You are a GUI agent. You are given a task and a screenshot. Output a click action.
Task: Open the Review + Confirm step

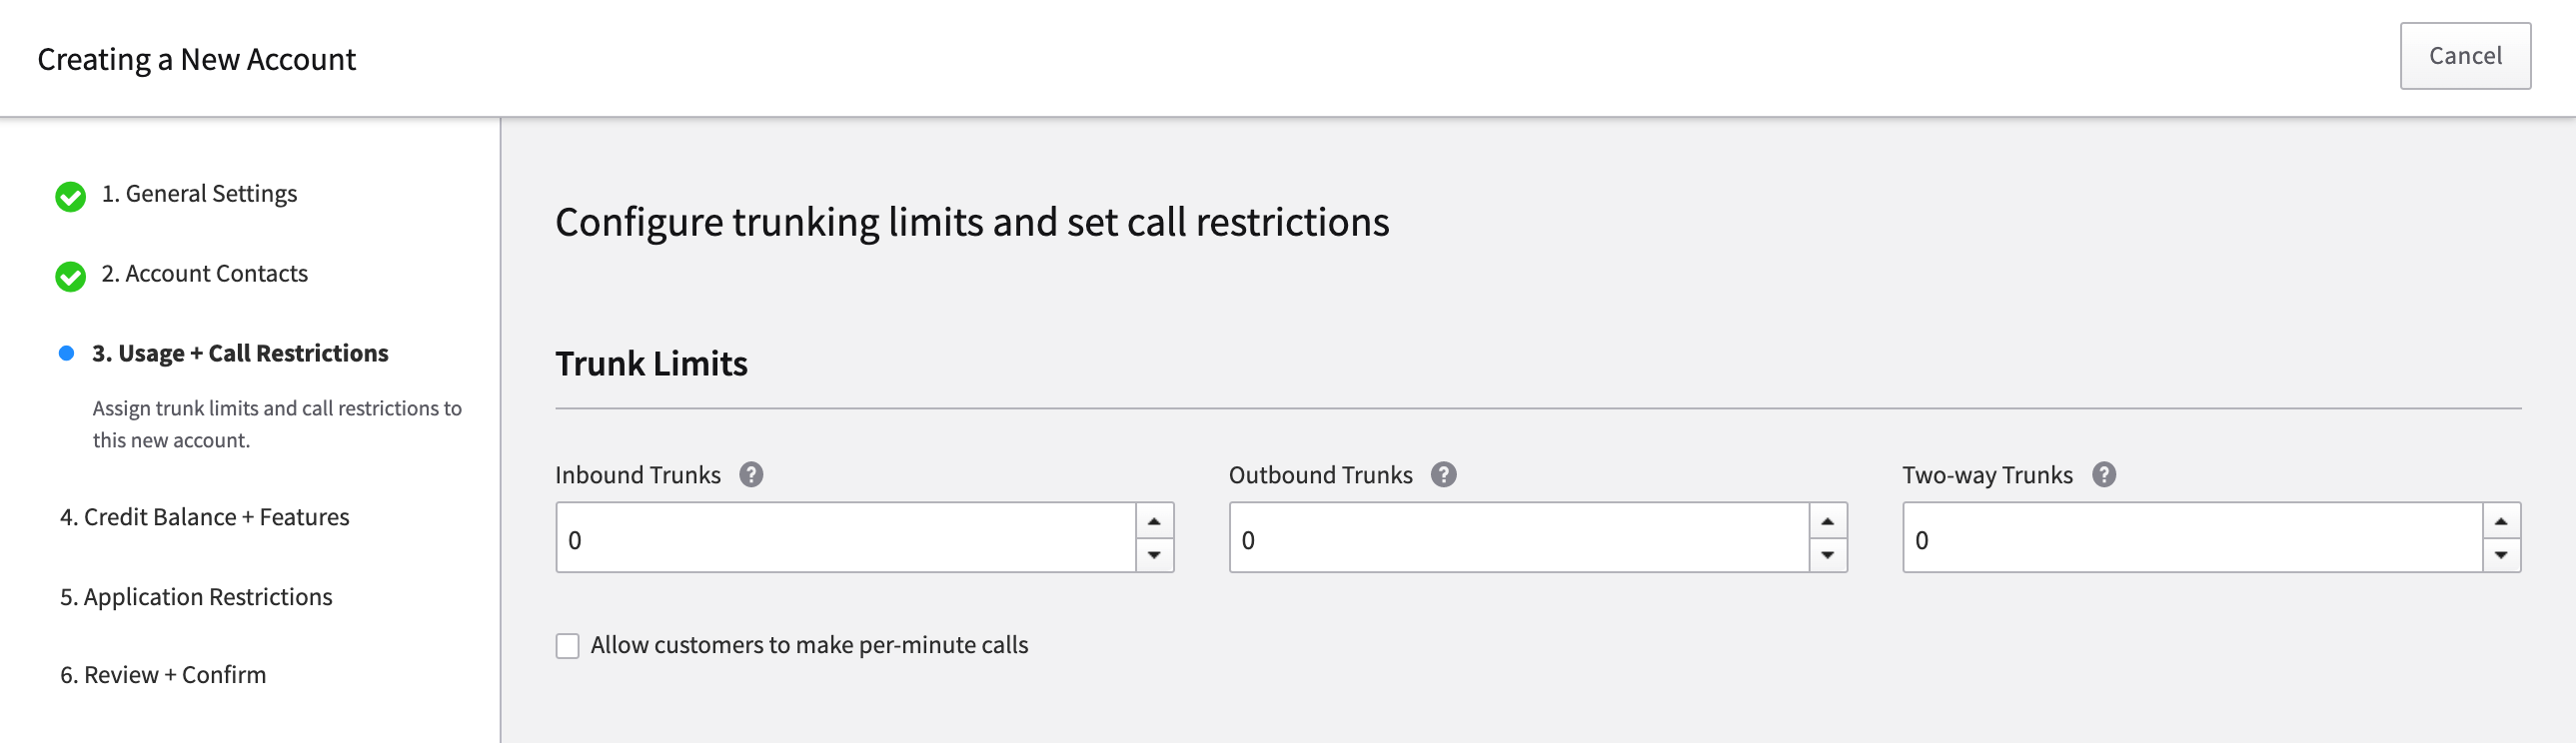tap(163, 675)
